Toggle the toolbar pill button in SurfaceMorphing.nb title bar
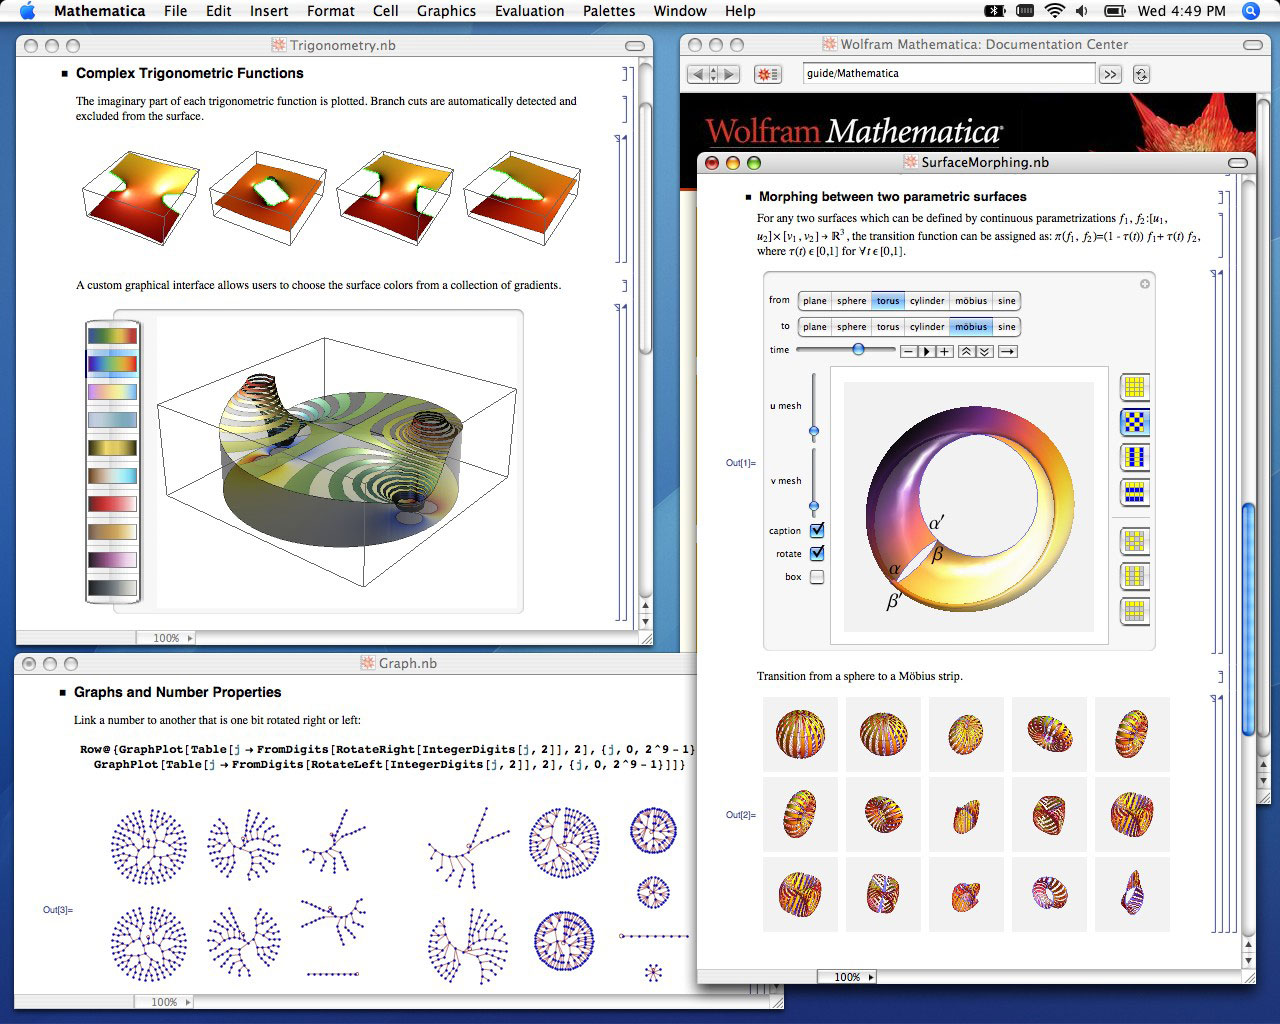This screenshot has width=1280, height=1024. (x=1238, y=163)
